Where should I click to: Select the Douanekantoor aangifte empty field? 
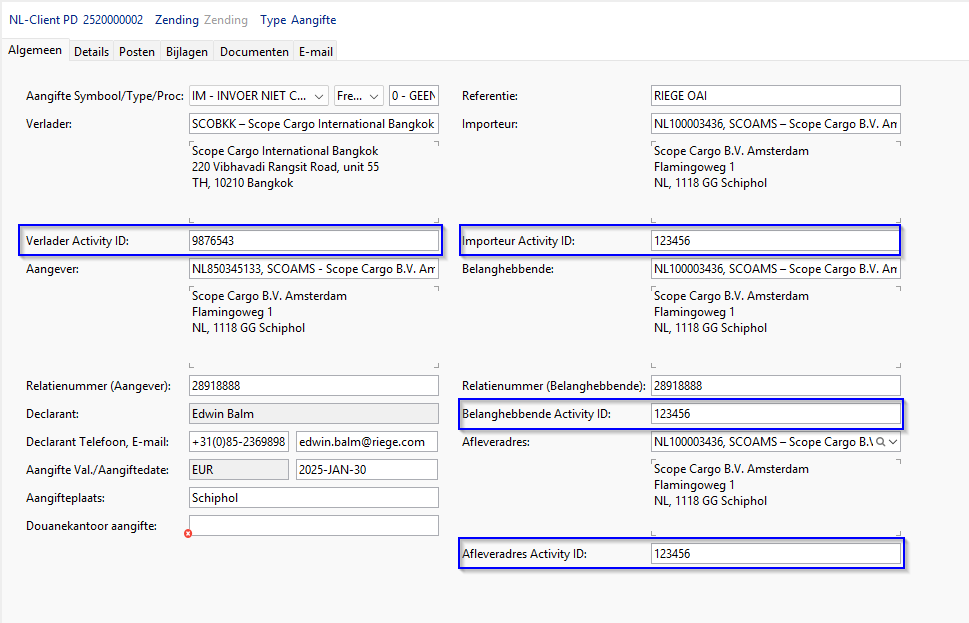313,526
